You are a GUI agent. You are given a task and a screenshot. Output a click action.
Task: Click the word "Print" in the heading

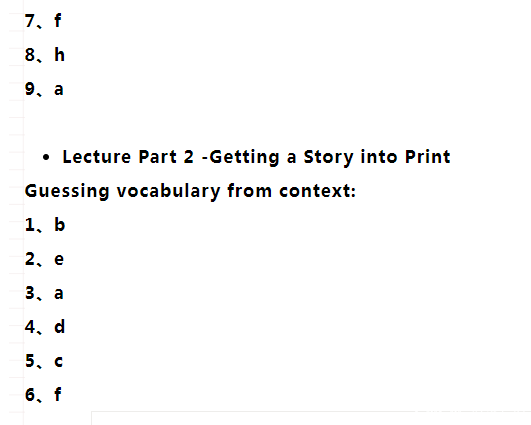(427, 157)
